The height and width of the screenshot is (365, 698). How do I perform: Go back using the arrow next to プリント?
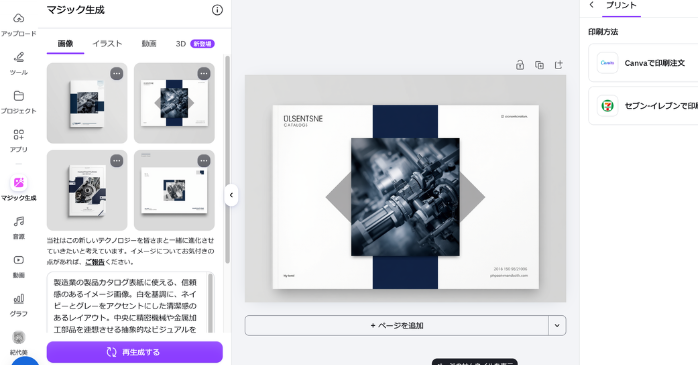pyautogui.click(x=592, y=5)
